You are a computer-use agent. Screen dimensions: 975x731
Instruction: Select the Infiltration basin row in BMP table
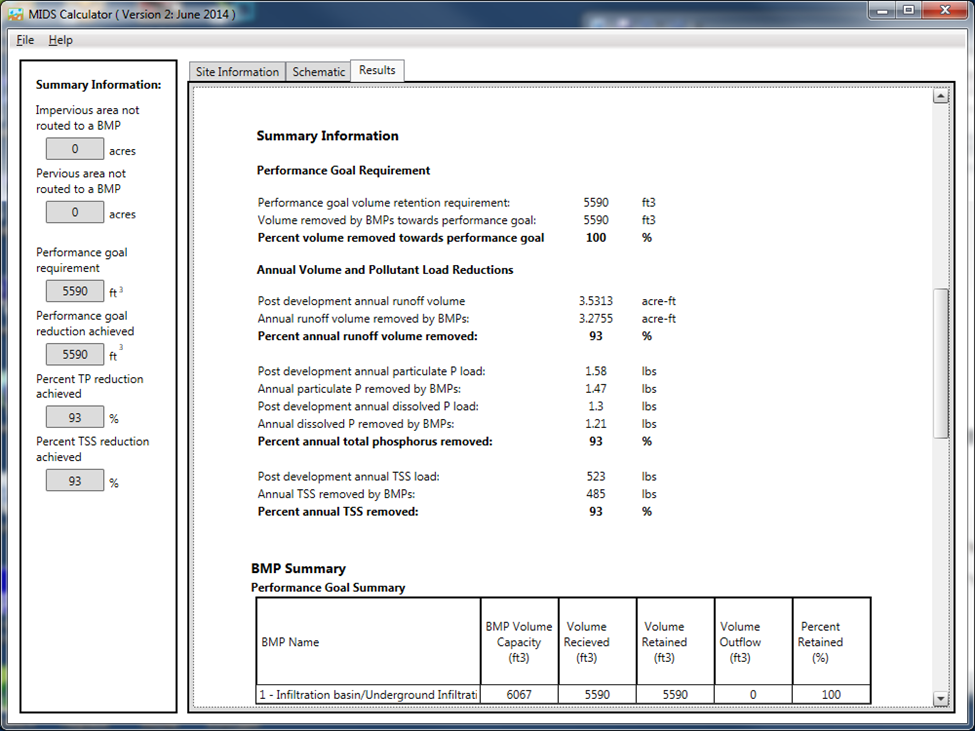click(x=368, y=694)
